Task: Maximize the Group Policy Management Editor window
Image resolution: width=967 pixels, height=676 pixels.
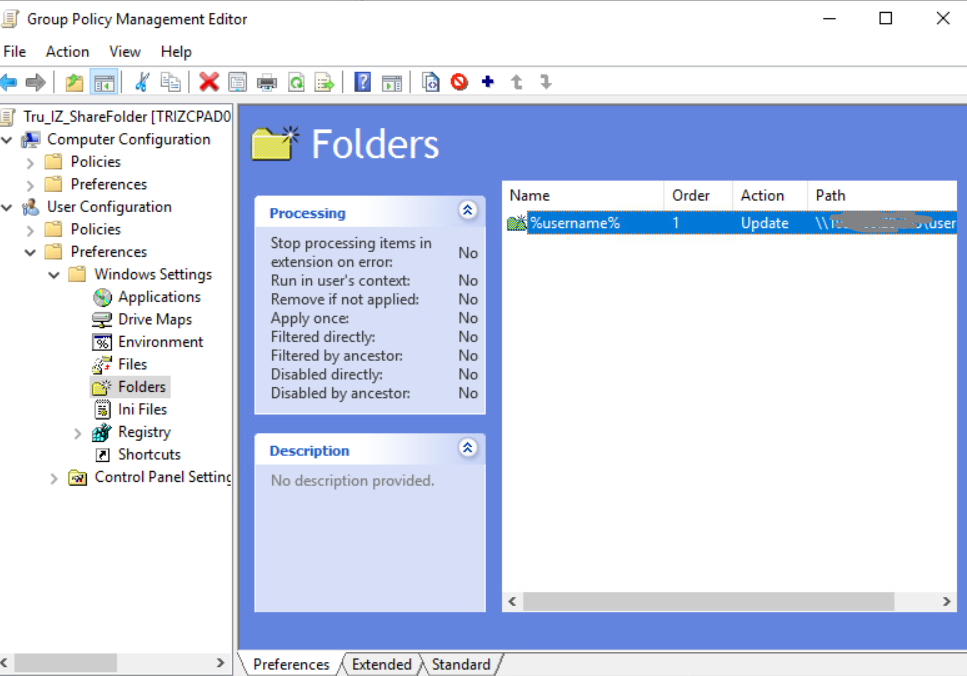Action: (886, 19)
